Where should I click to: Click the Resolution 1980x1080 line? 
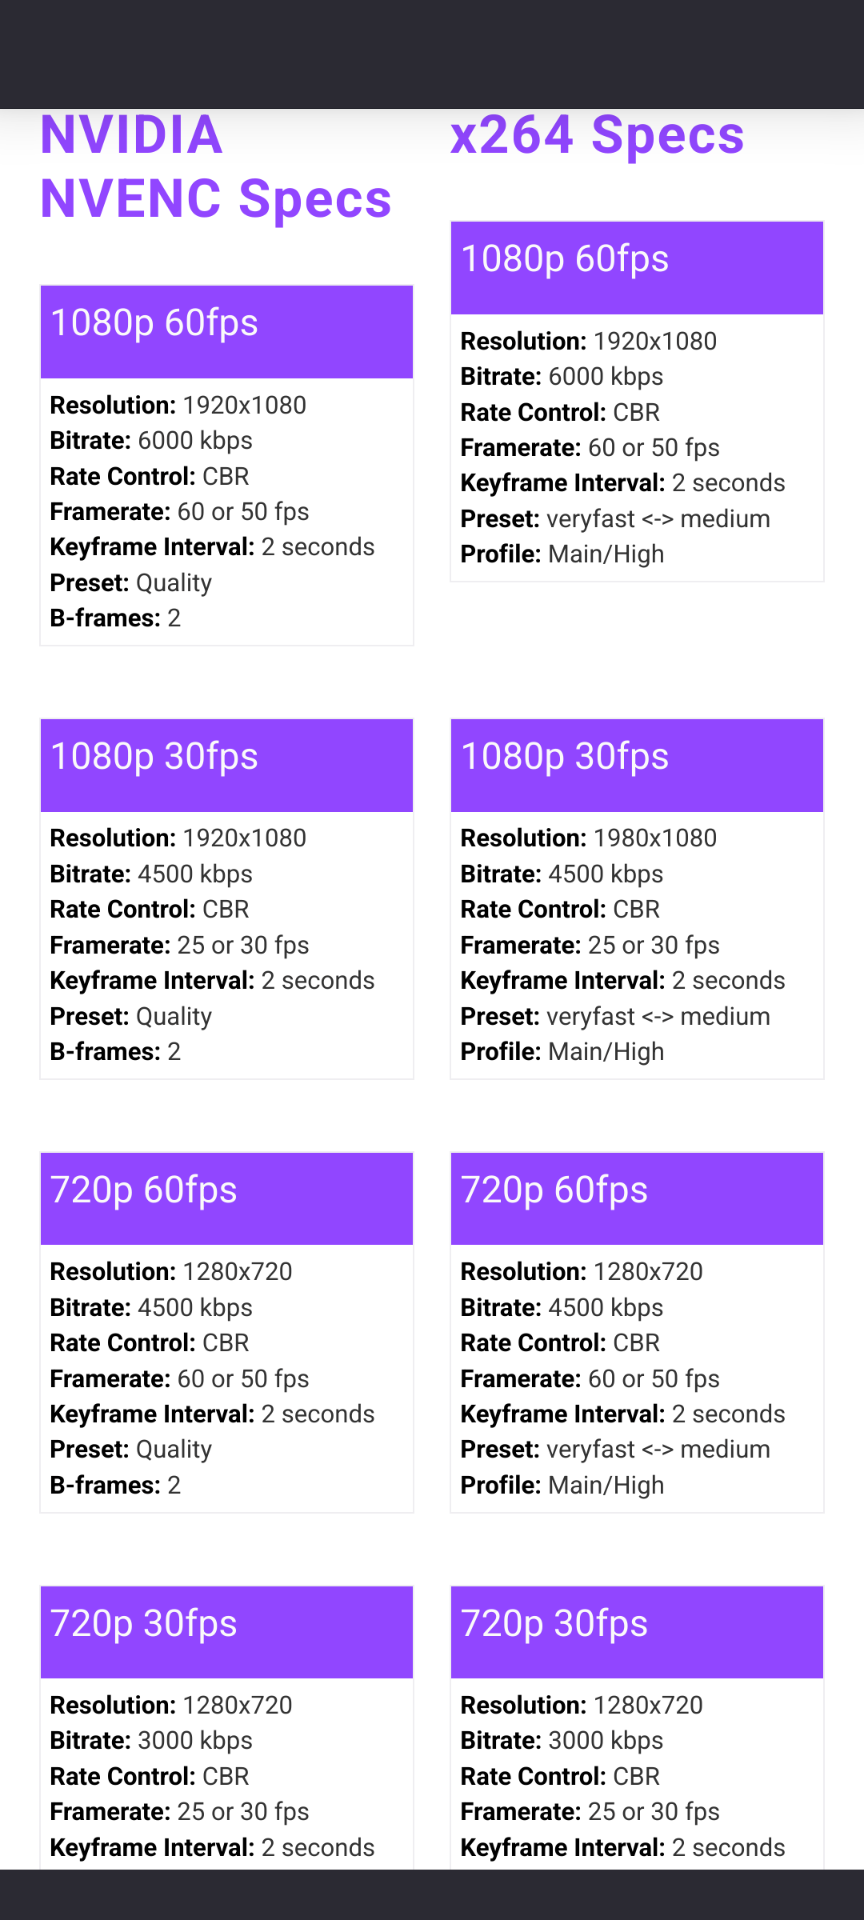pos(588,838)
